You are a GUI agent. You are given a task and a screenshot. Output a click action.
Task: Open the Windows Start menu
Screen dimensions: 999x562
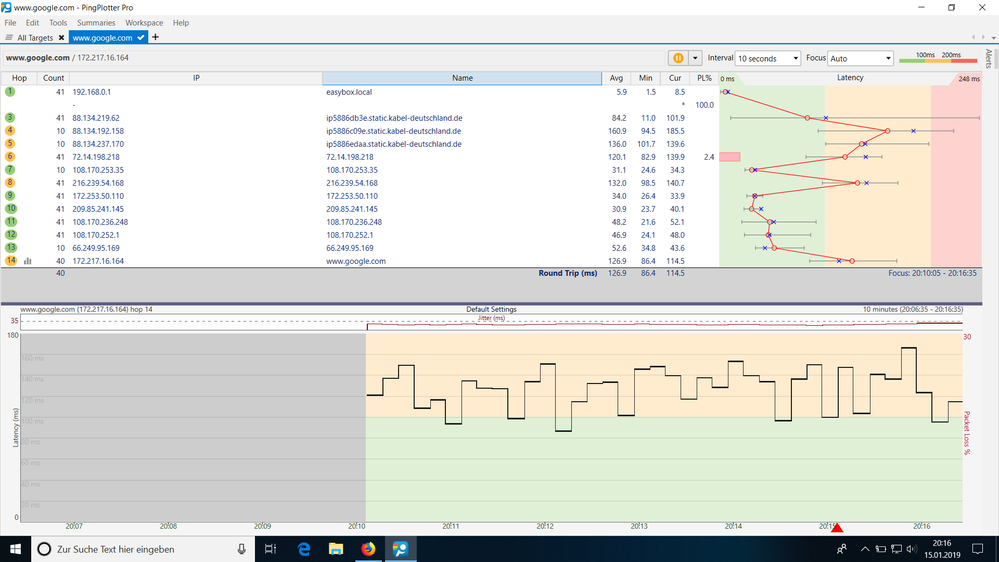[x=15, y=549]
